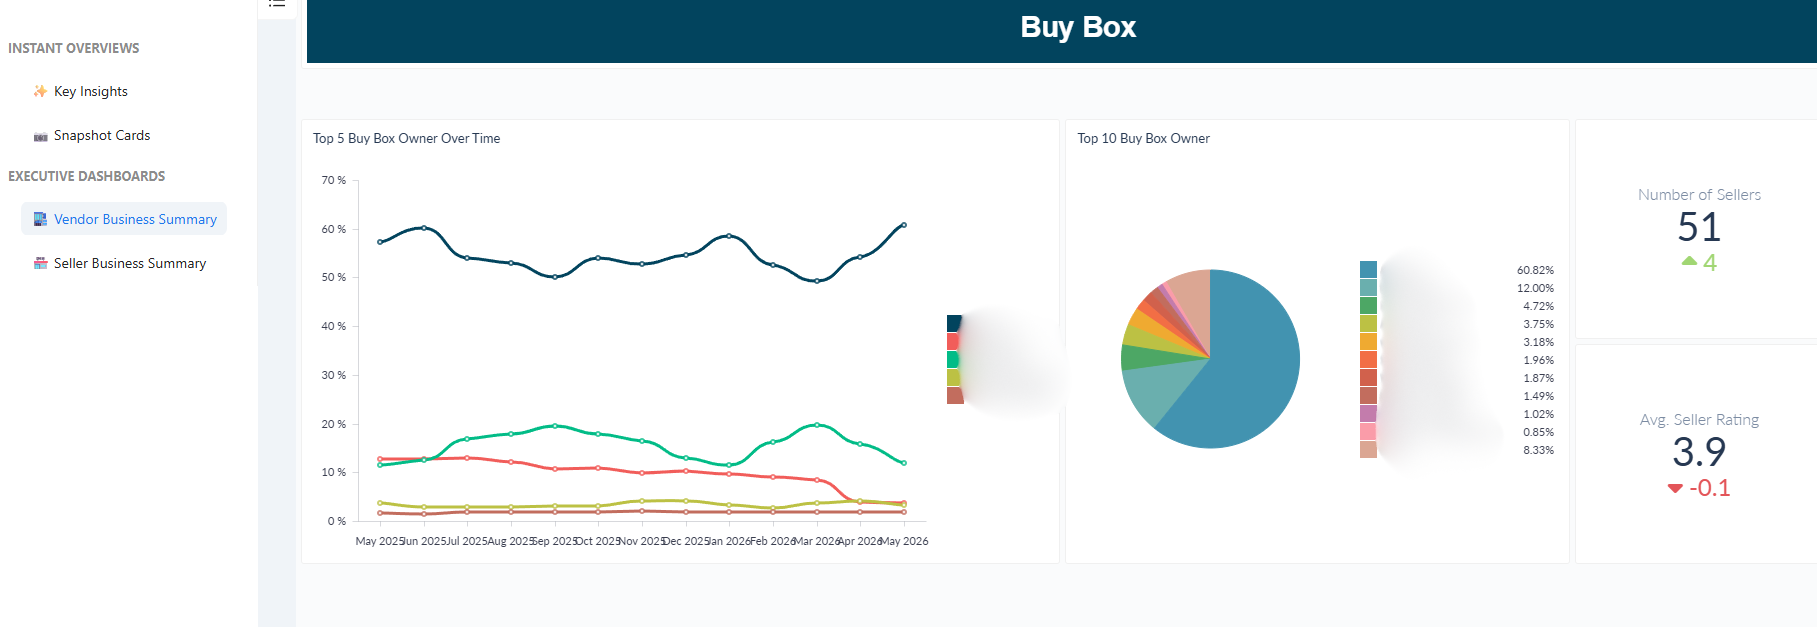
Task: Click the -0.1 rating change value
Action: tap(1709, 488)
